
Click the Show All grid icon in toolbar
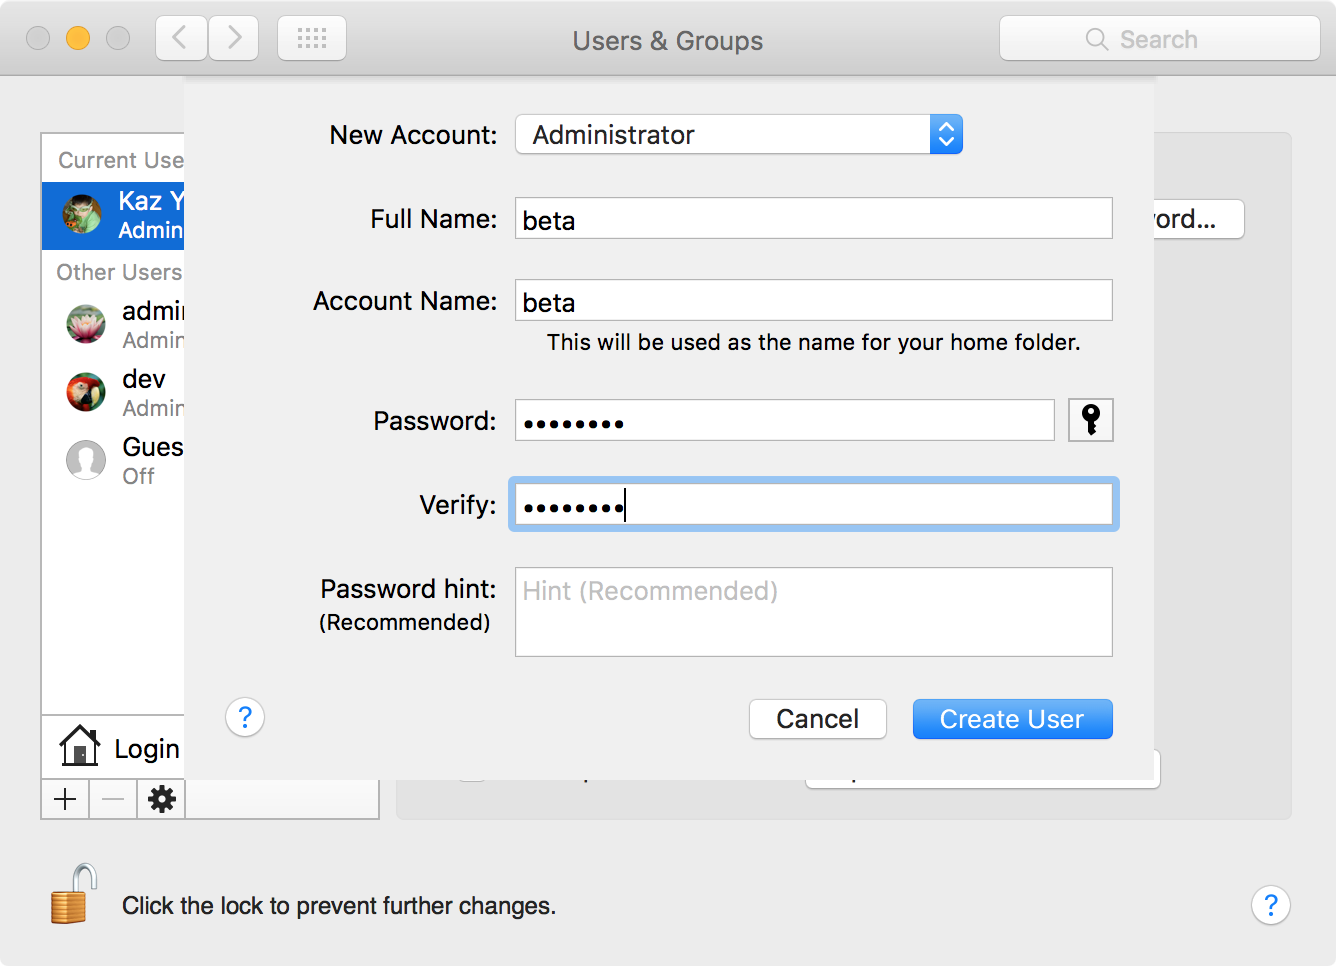[x=311, y=37]
